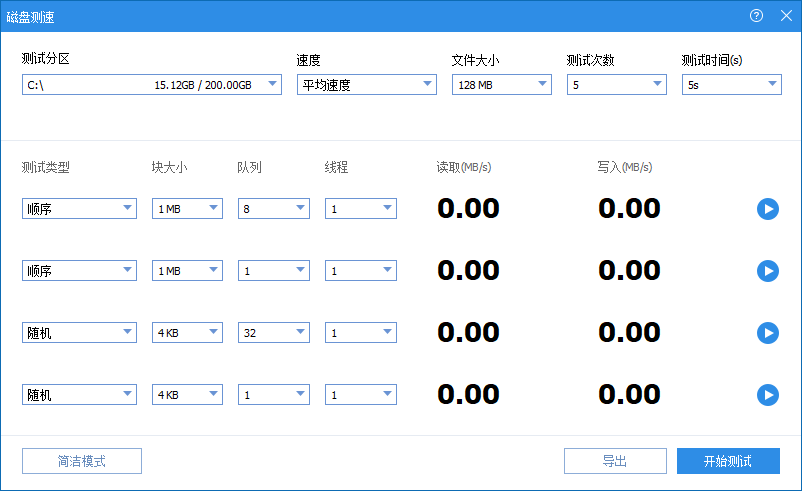Click the 写入(MB/s) column header
The image size is (802, 491).
coord(625,167)
